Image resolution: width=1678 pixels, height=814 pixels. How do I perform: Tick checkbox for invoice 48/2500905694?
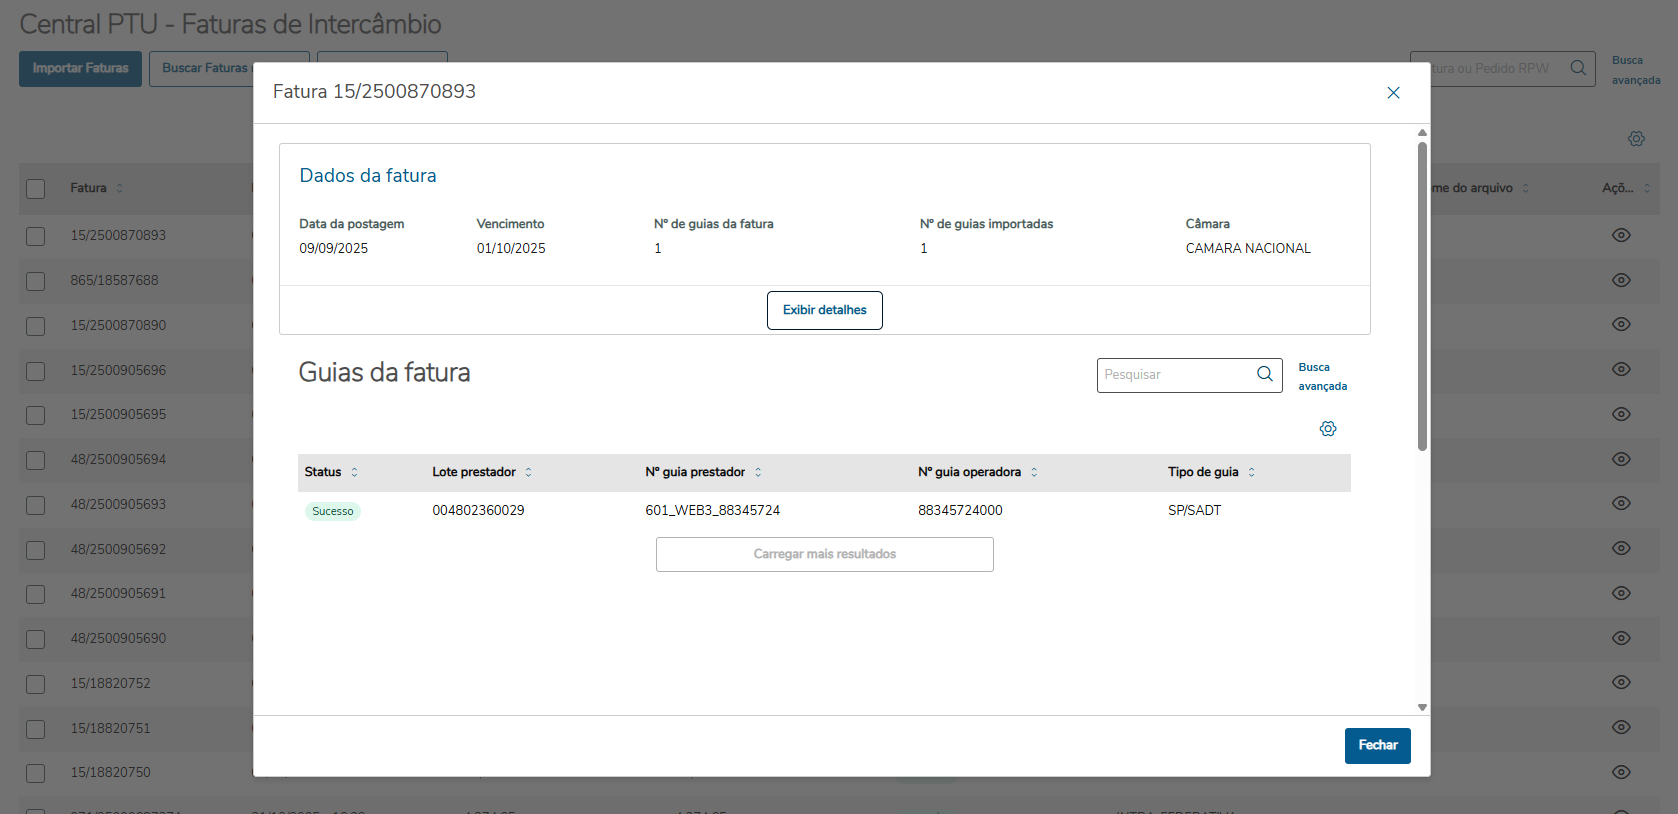[36, 460]
